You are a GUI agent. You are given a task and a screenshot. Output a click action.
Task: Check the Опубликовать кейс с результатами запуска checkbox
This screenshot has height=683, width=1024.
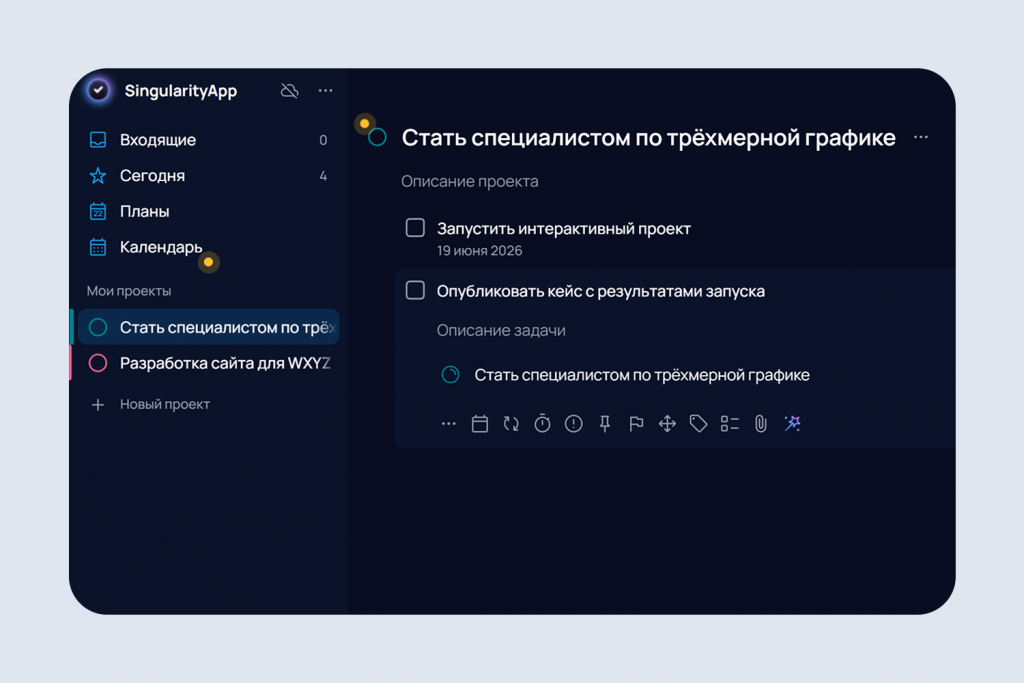point(415,291)
